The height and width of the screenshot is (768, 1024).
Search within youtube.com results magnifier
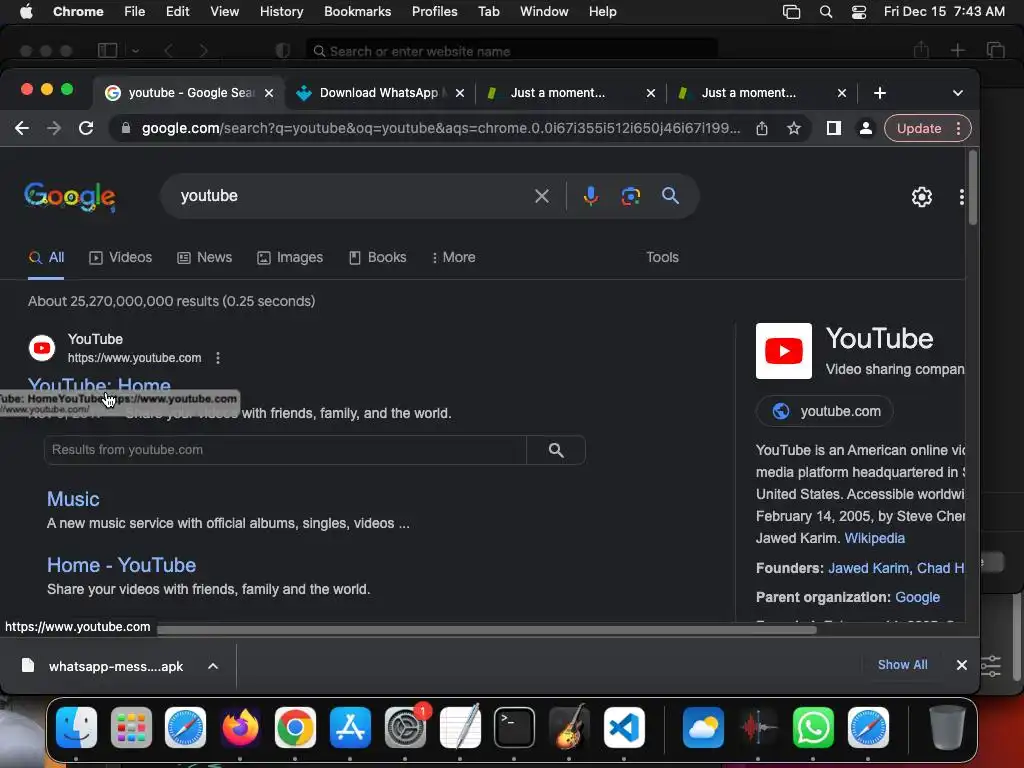[556, 450]
